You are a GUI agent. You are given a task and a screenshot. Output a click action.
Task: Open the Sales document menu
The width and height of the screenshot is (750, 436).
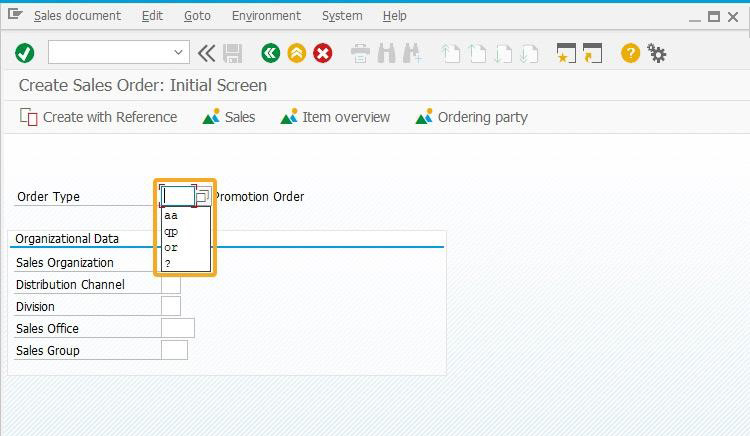point(77,16)
